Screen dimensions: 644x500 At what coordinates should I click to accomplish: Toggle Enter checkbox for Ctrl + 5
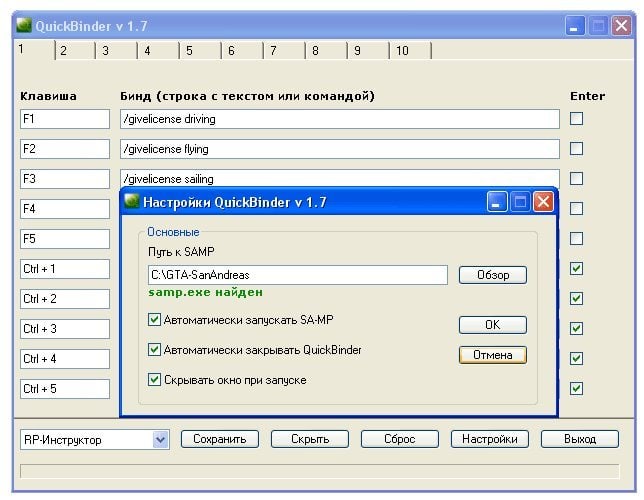pyautogui.click(x=576, y=389)
